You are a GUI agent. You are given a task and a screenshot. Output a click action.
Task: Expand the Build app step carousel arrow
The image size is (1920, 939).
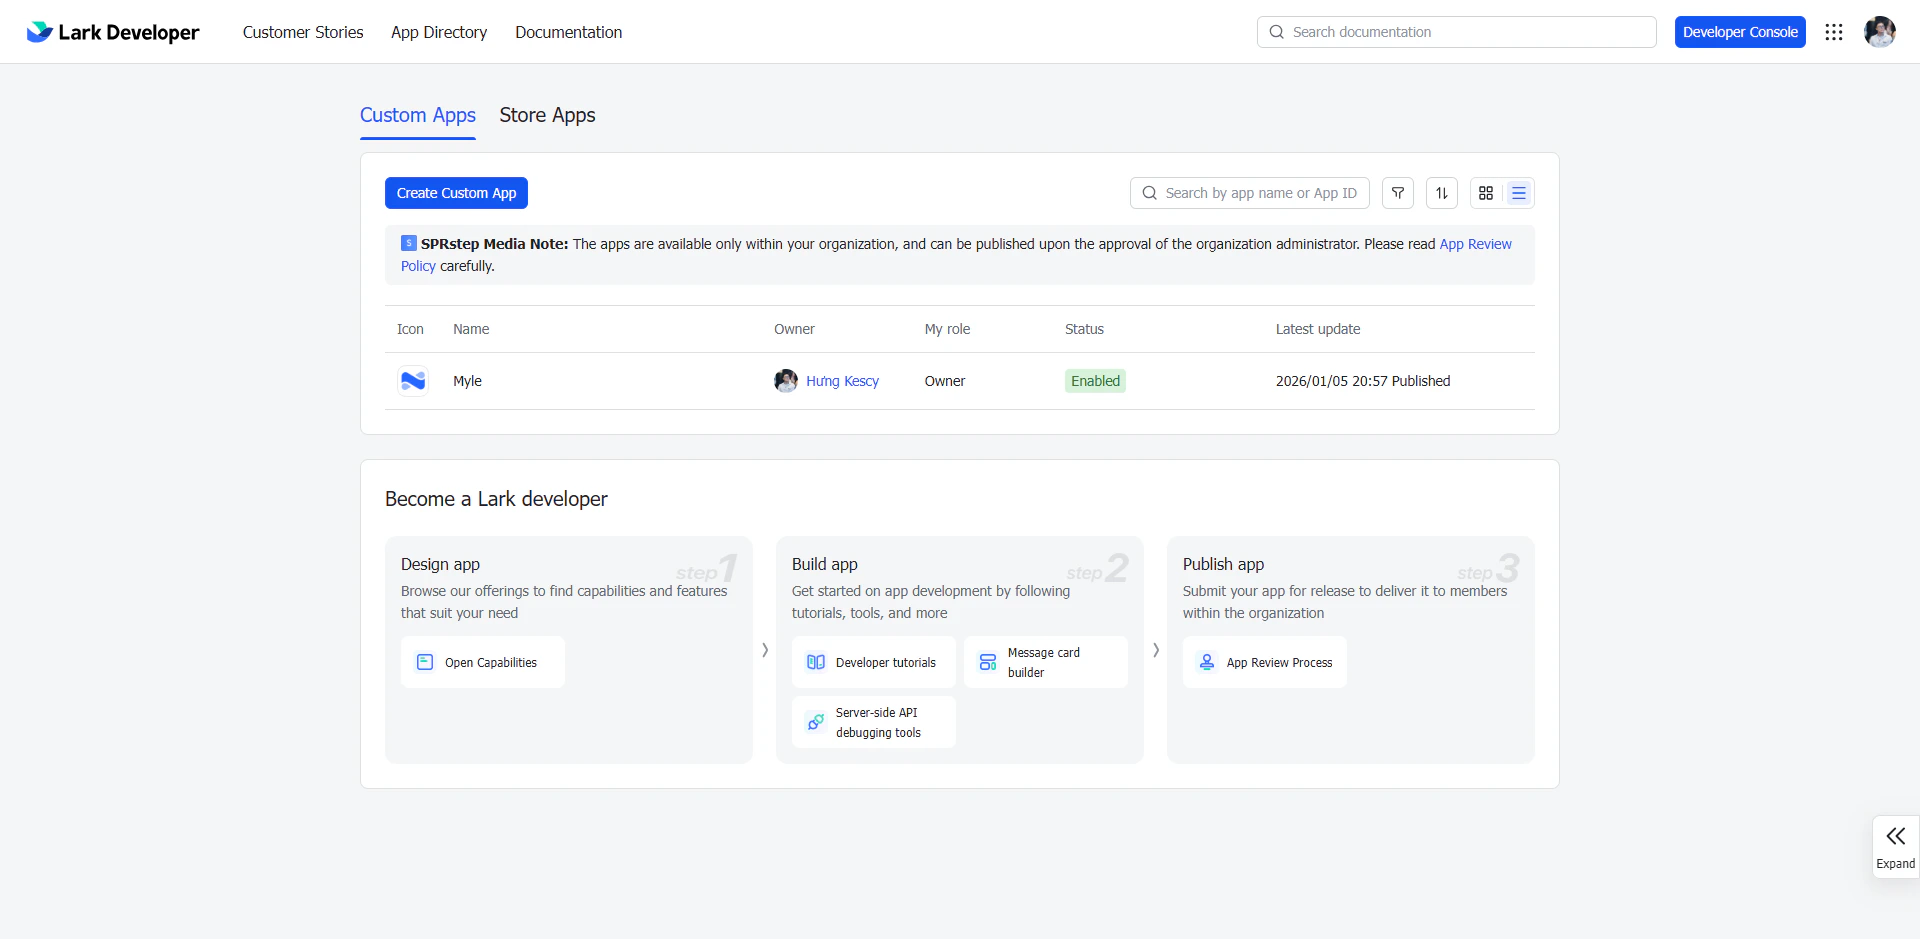1156,650
